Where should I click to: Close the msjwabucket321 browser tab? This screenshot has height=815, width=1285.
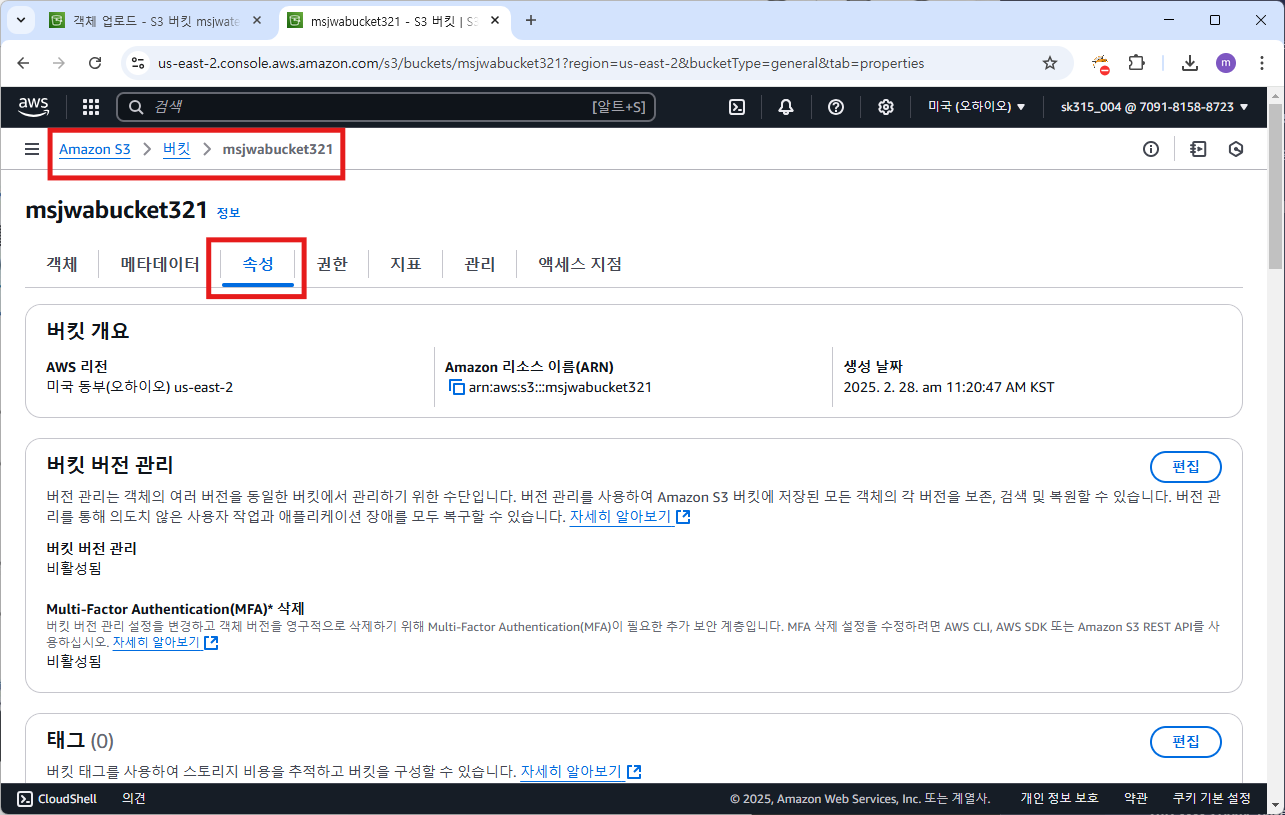[x=495, y=20]
